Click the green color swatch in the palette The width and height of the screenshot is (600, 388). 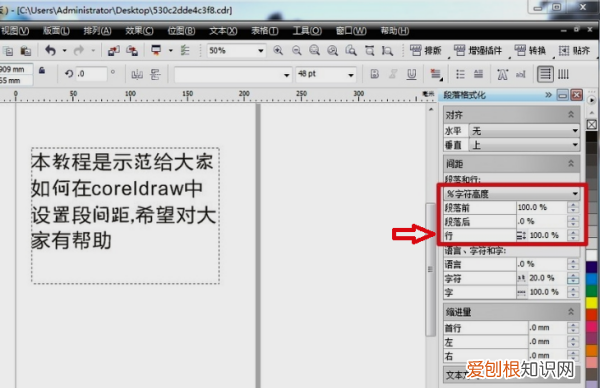coord(592,291)
